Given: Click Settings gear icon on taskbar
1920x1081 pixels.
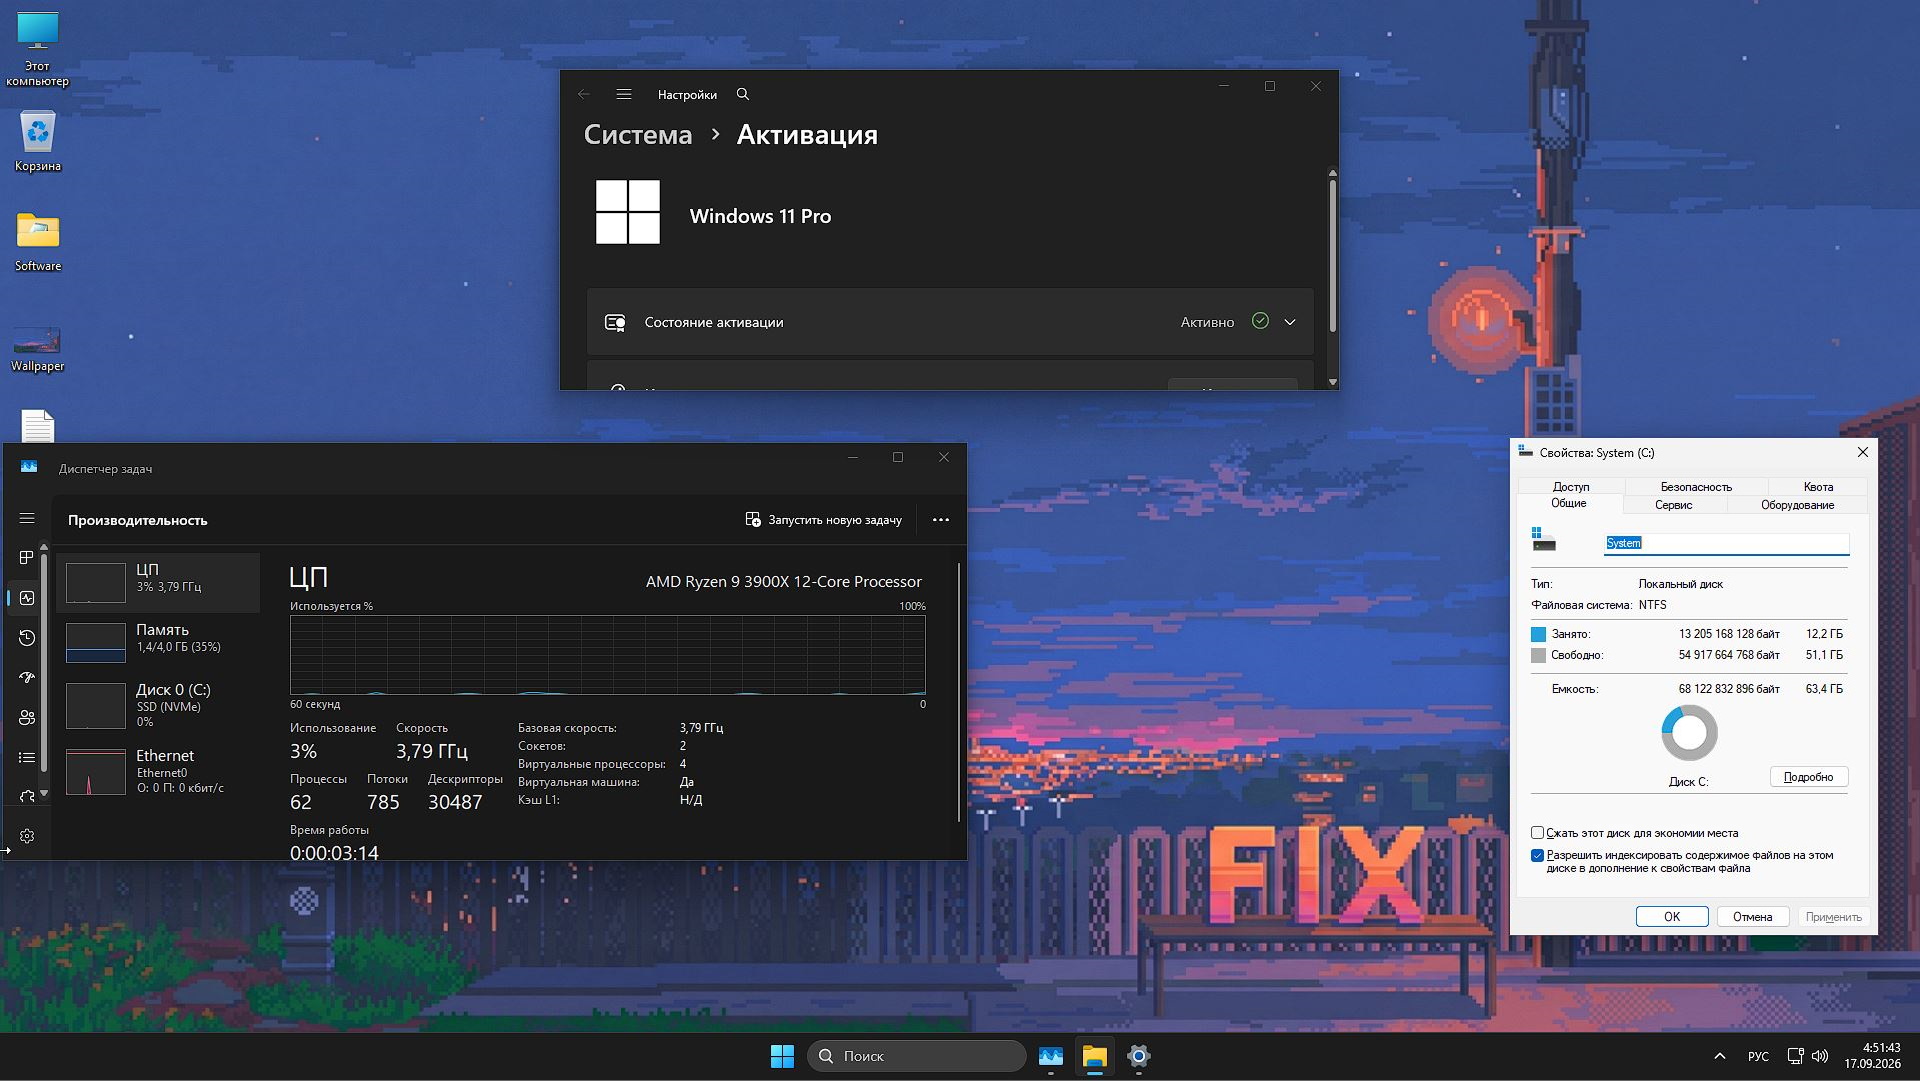Looking at the screenshot, I should [x=1139, y=1056].
